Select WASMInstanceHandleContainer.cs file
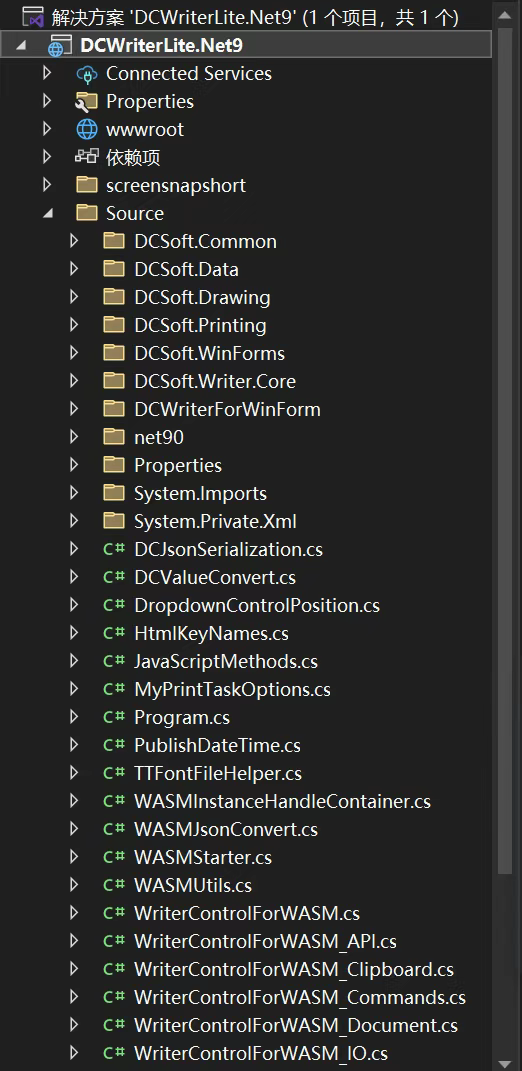Image resolution: width=522 pixels, height=1071 pixels. (282, 801)
